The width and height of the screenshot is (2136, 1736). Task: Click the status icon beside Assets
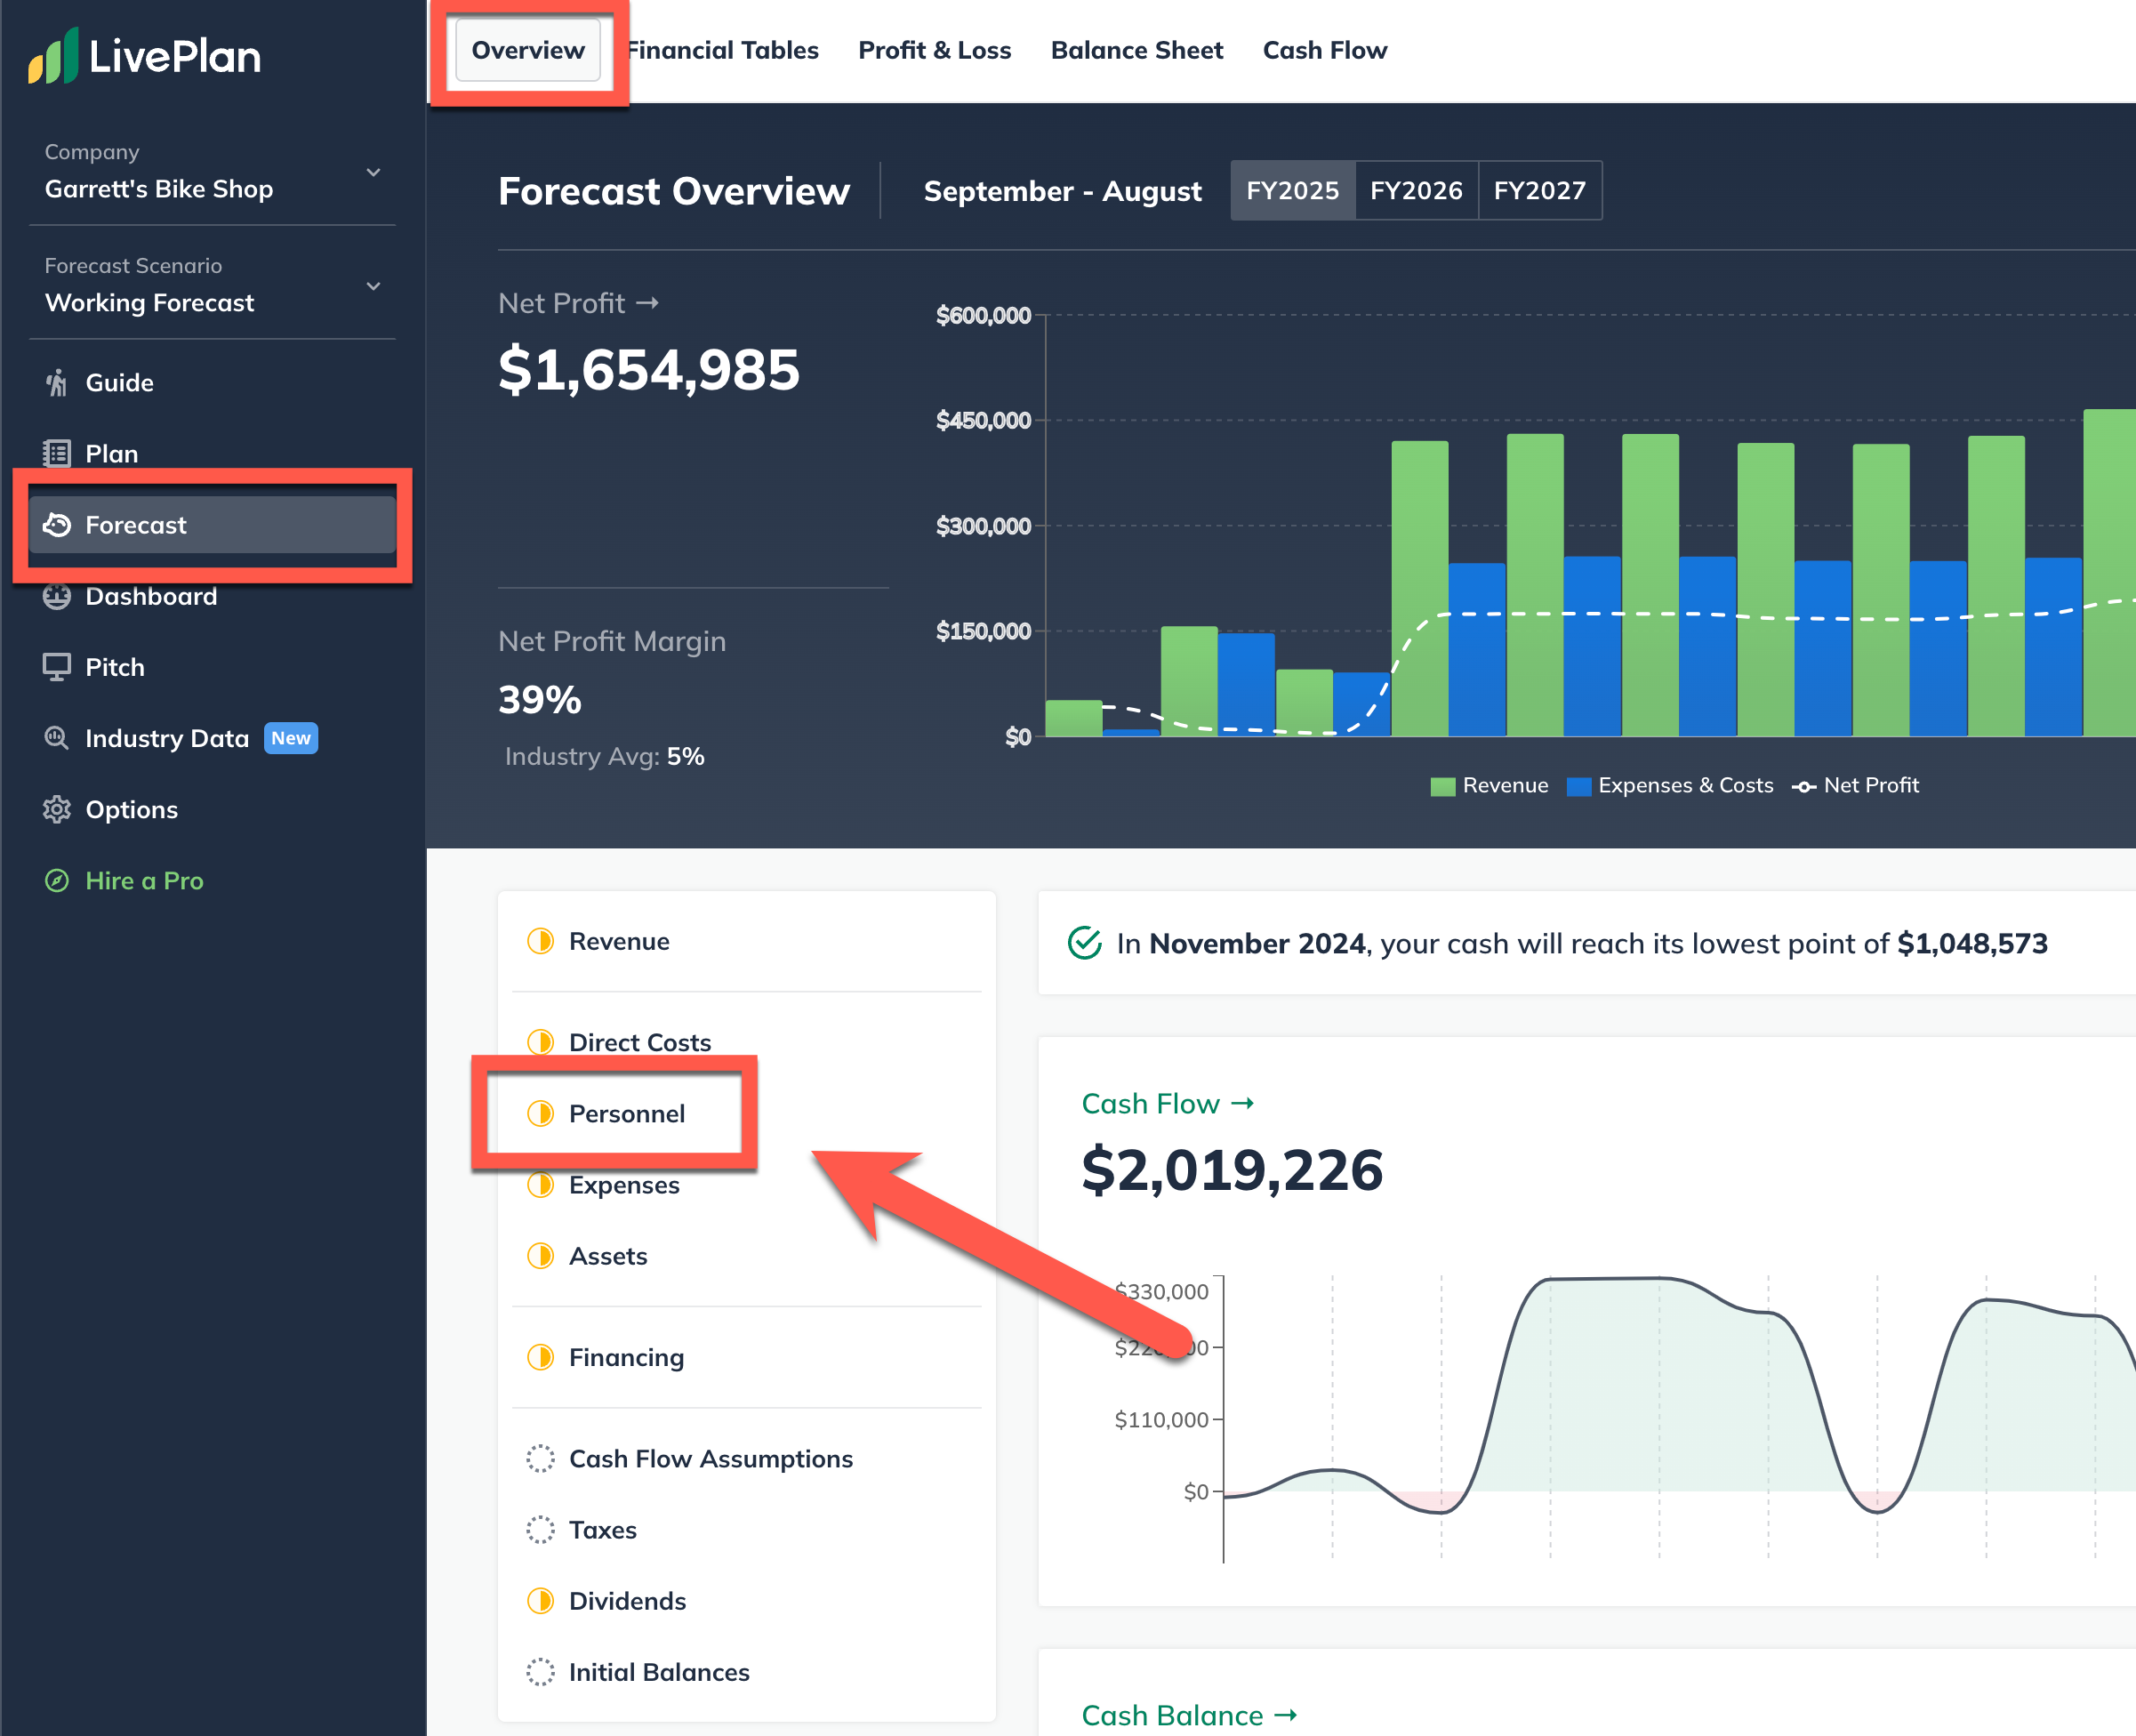tap(540, 1256)
